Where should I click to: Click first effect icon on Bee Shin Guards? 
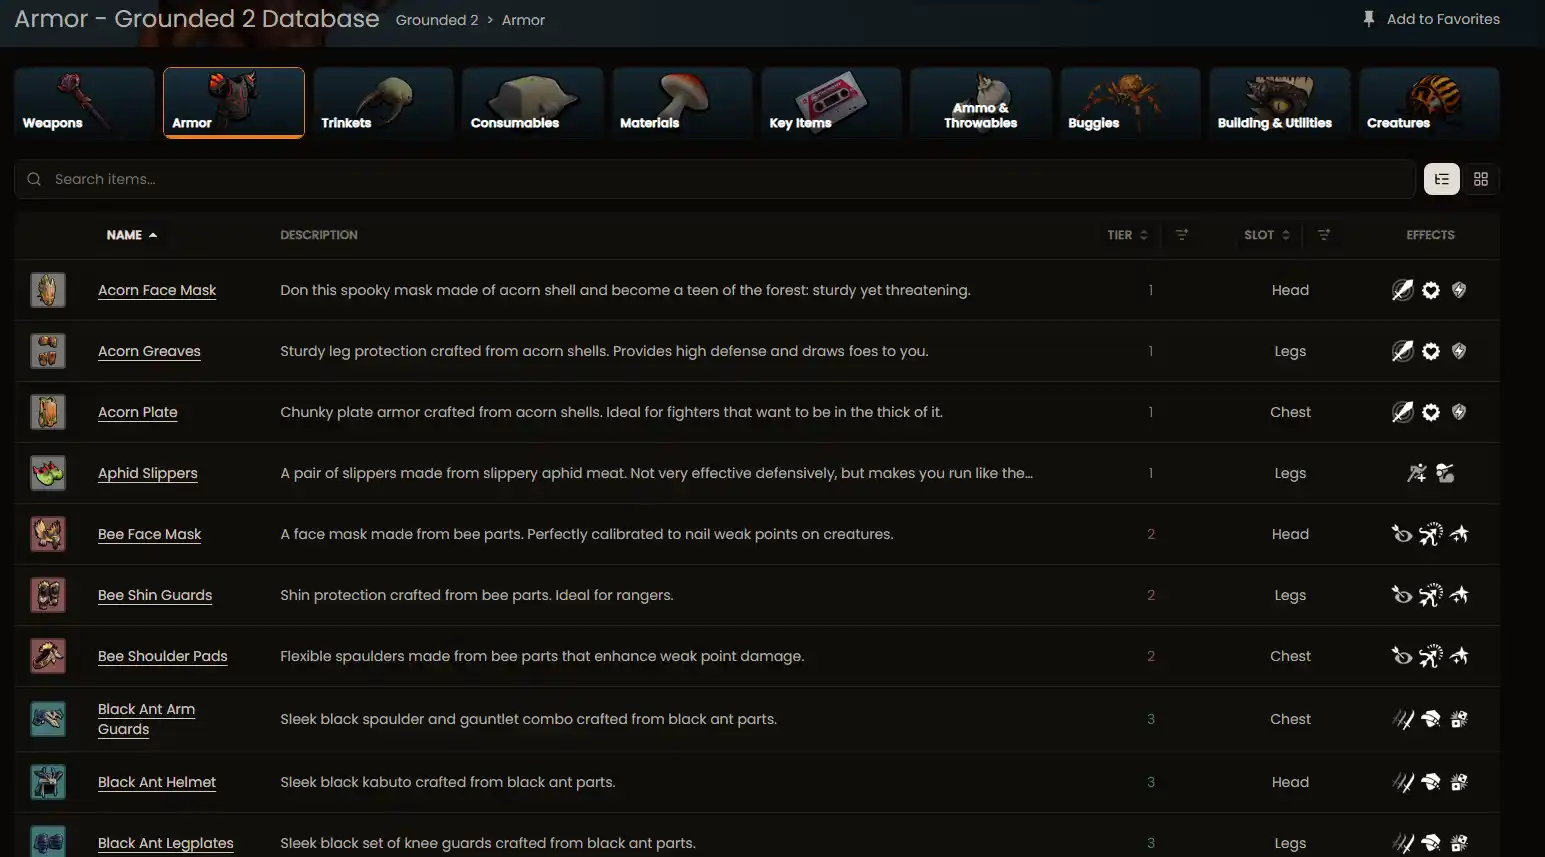(x=1403, y=595)
